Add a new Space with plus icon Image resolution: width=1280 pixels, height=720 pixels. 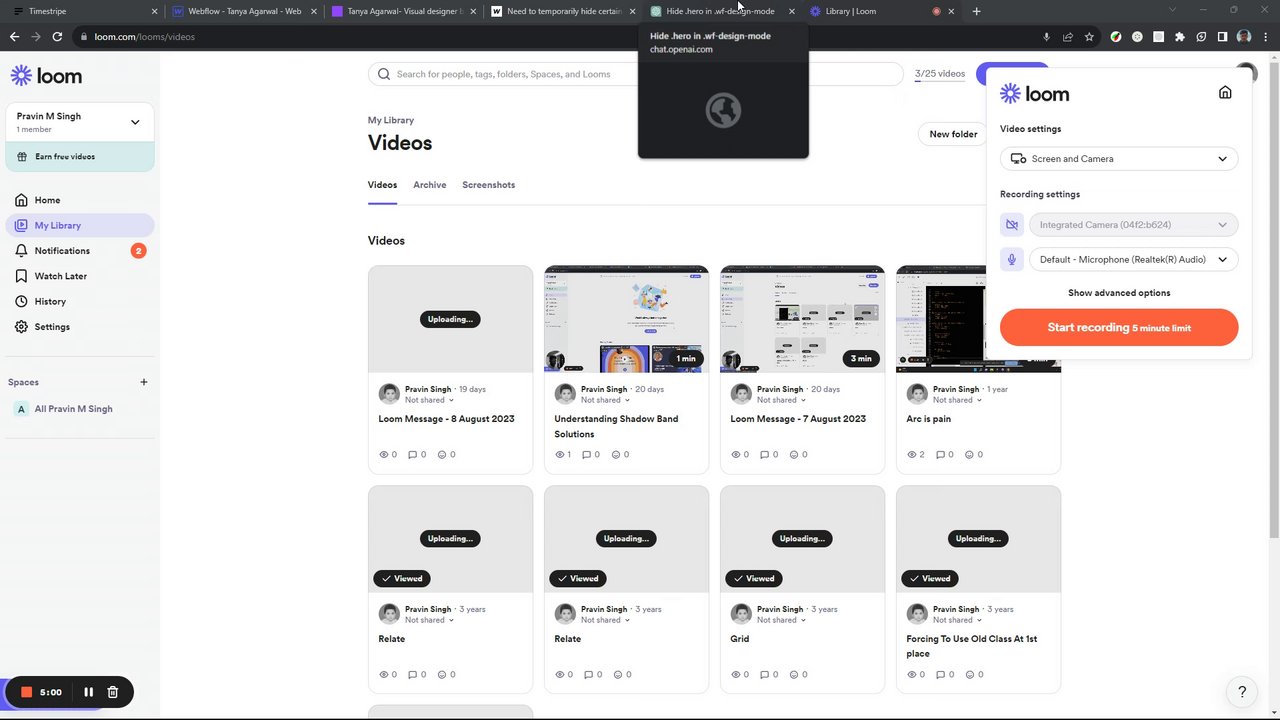pos(144,382)
